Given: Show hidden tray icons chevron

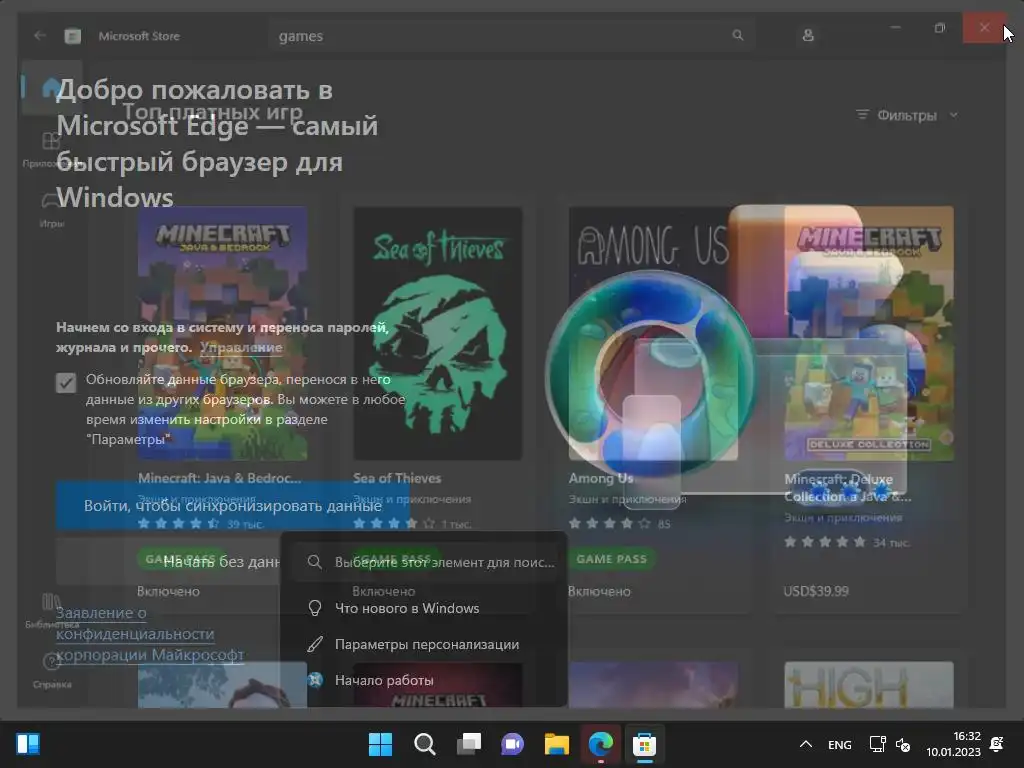Looking at the screenshot, I should (x=806, y=744).
